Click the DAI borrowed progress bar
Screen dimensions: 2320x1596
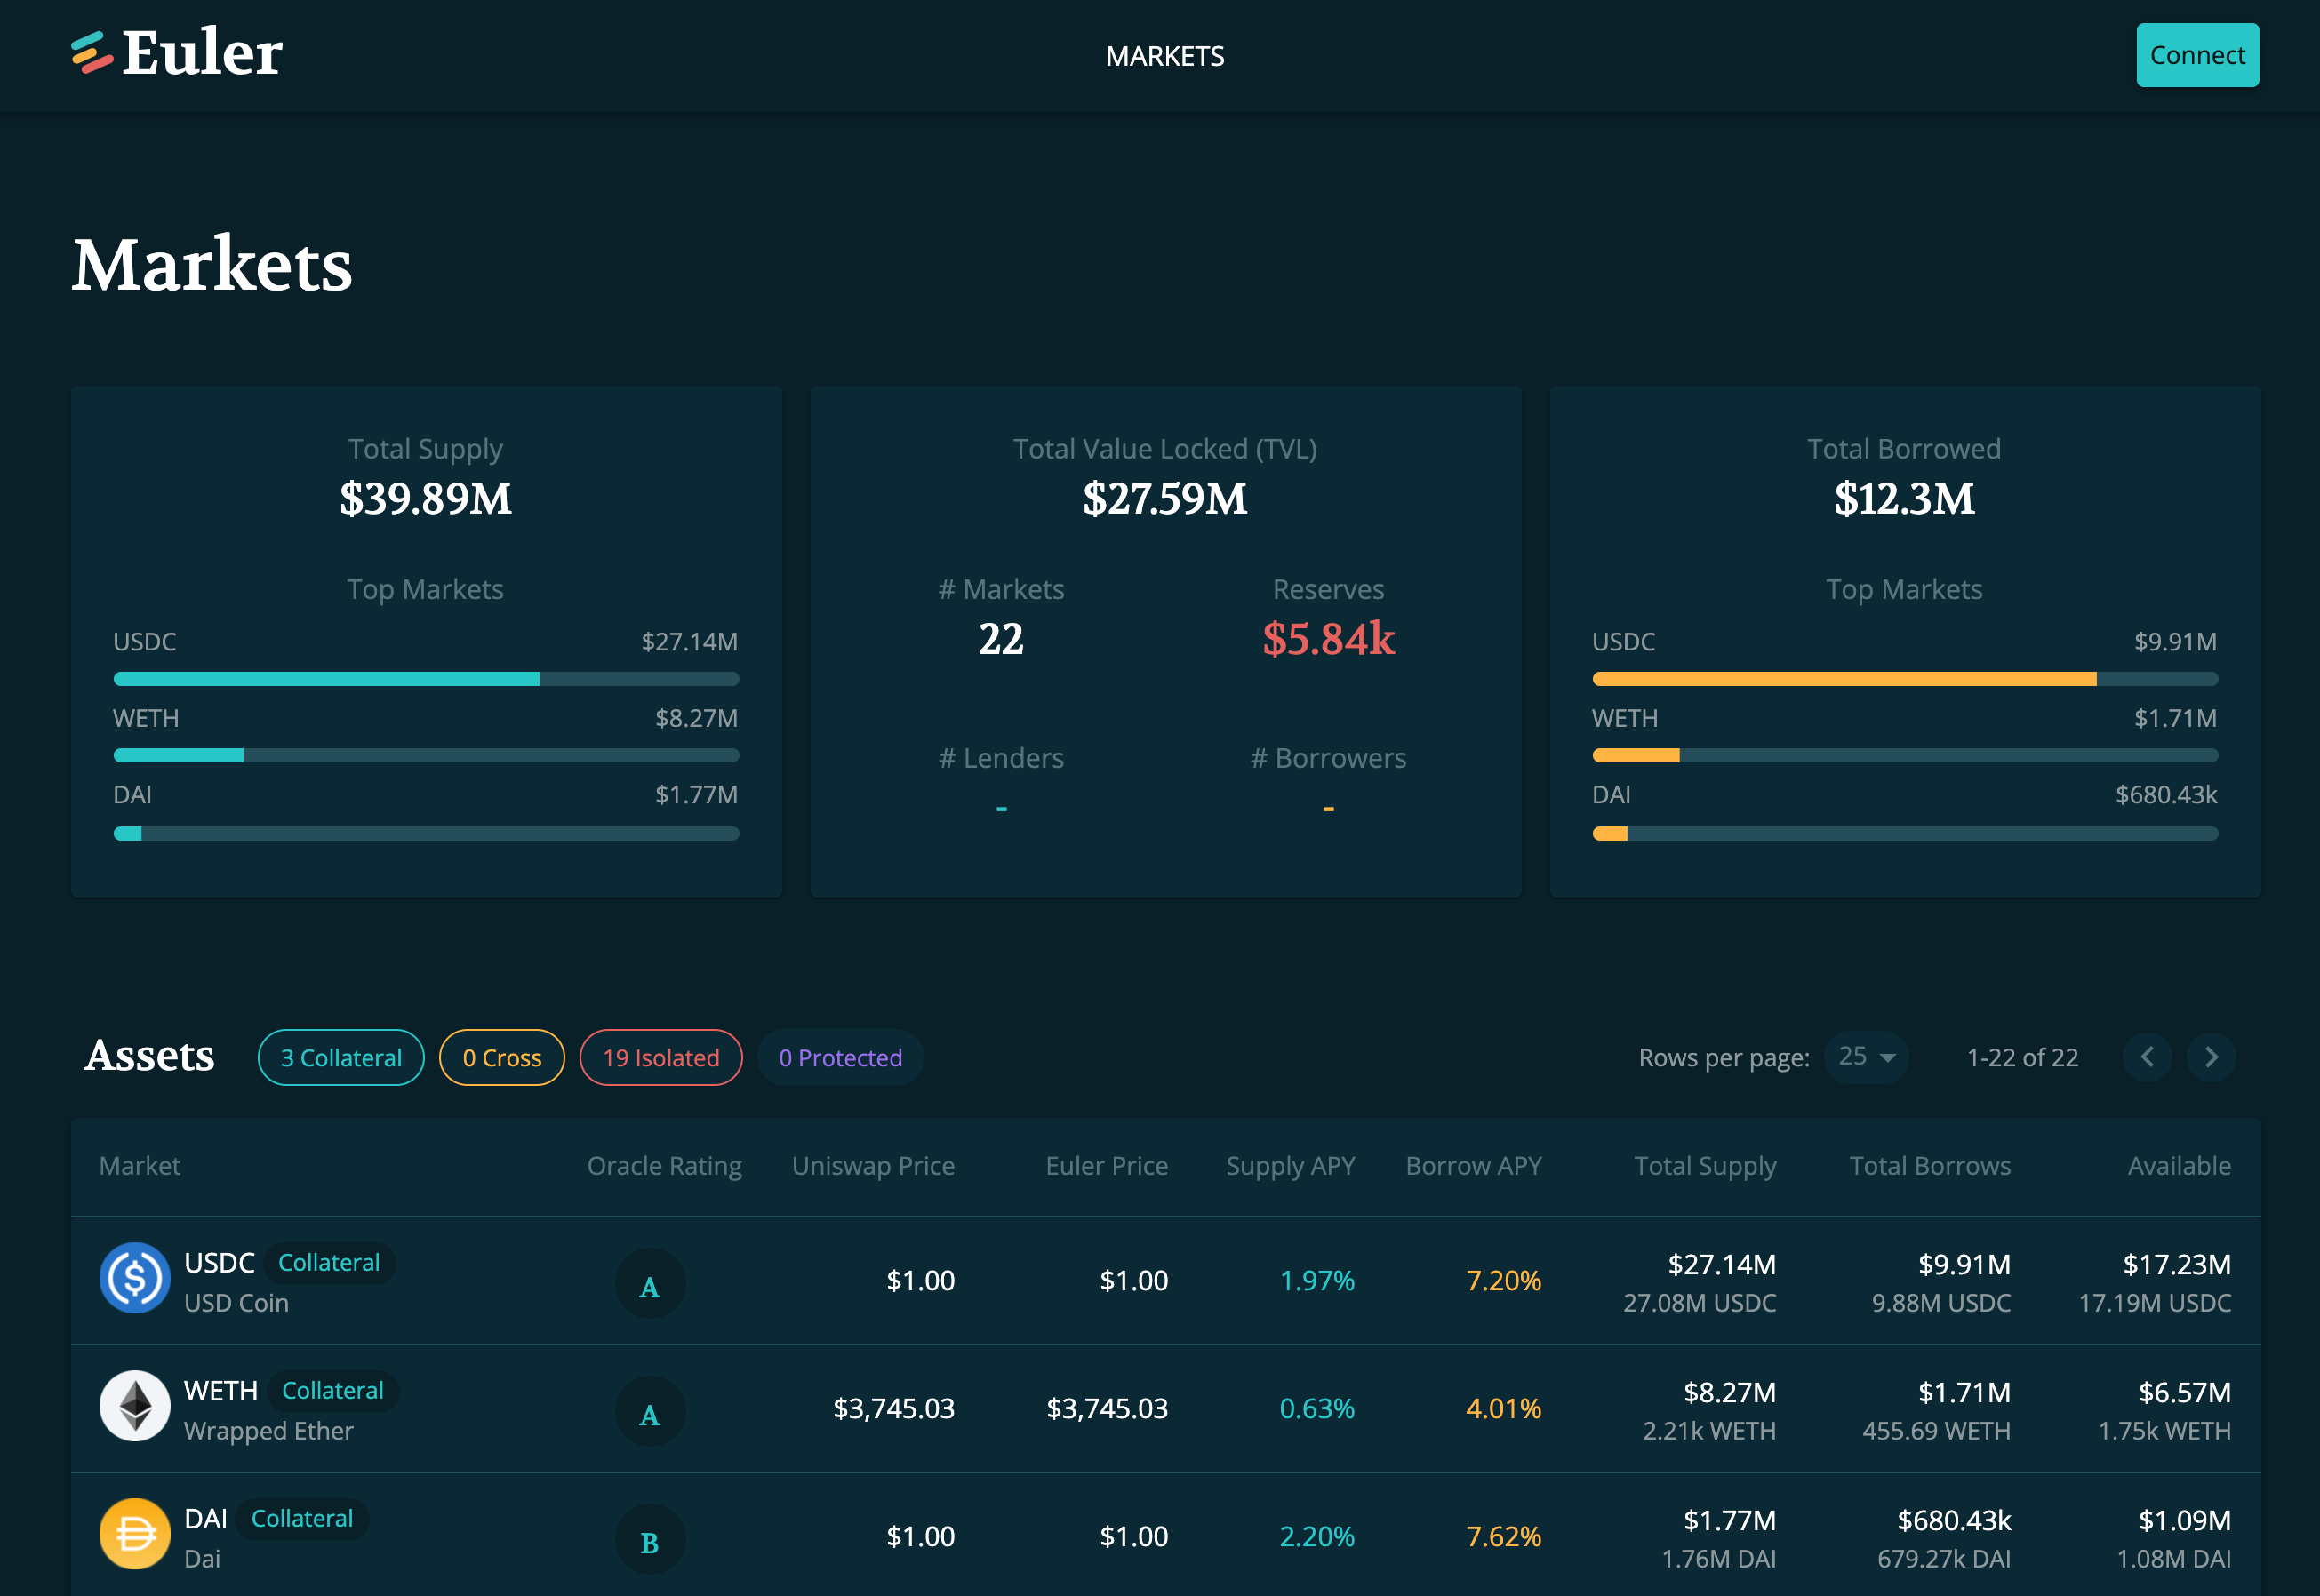tap(1905, 833)
